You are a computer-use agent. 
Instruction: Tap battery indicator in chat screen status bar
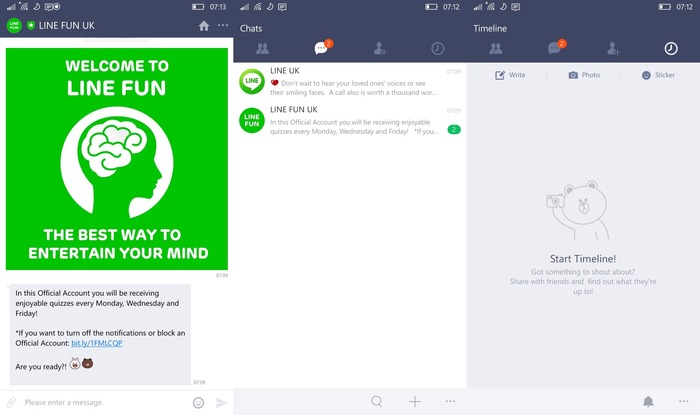coord(198,7)
